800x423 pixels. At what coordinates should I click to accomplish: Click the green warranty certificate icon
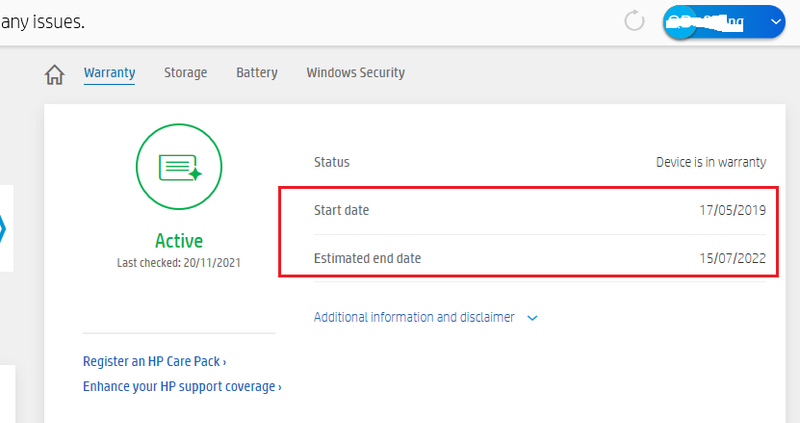(179, 167)
